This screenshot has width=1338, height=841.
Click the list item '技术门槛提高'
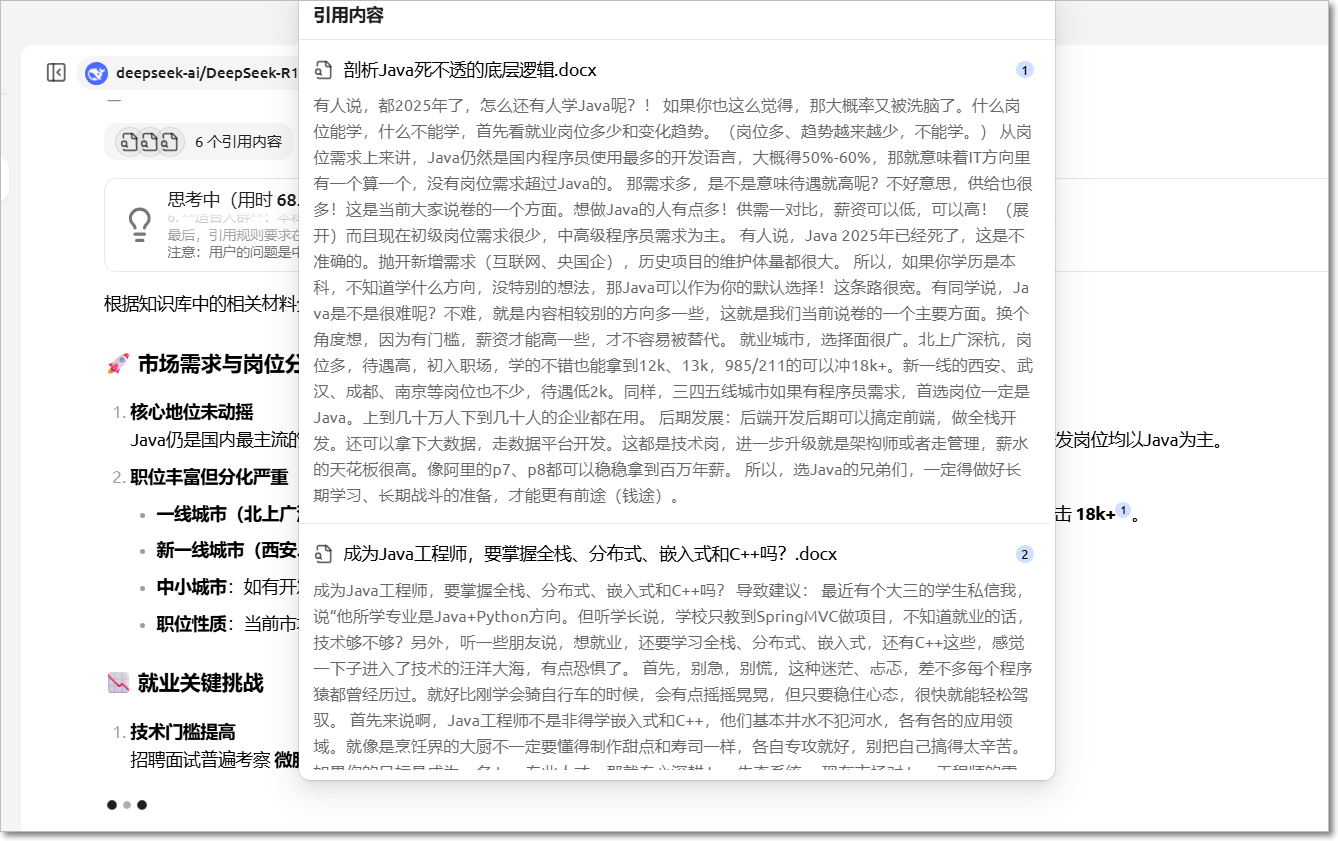(x=183, y=732)
